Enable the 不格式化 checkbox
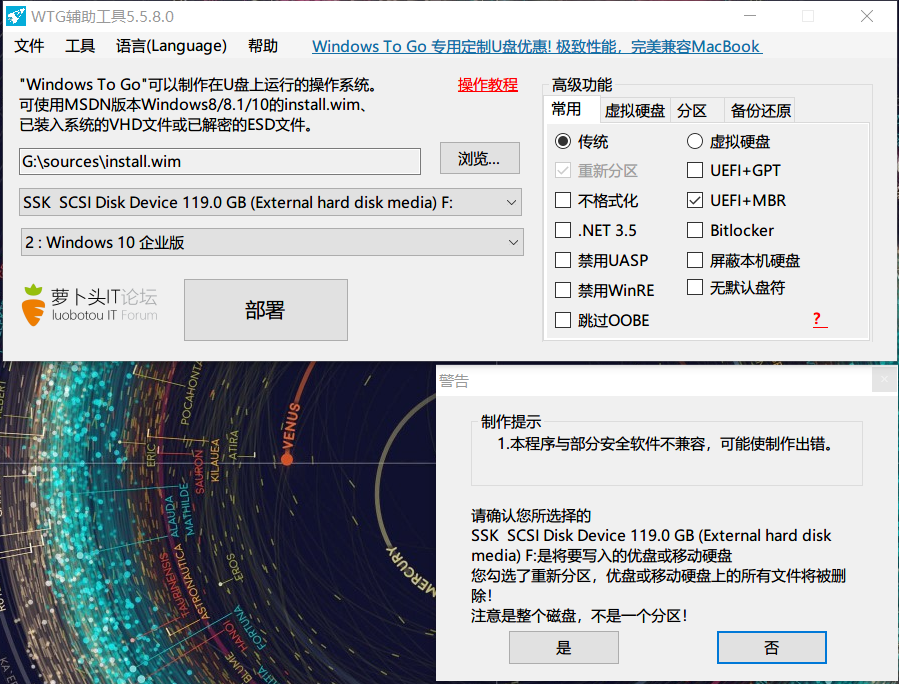Viewport: 899px width, 684px height. coord(563,200)
